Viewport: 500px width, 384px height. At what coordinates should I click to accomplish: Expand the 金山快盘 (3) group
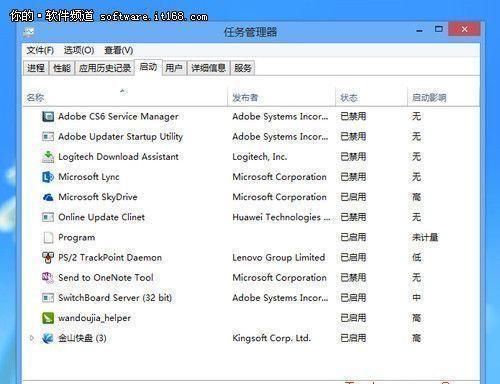tap(32, 338)
